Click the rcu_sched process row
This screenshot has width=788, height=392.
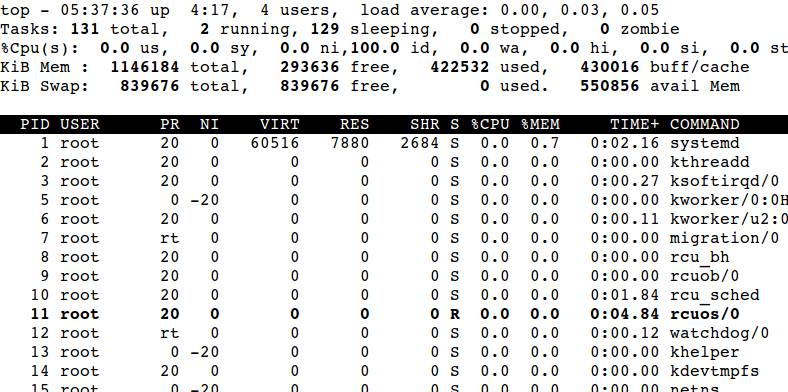coord(394,295)
